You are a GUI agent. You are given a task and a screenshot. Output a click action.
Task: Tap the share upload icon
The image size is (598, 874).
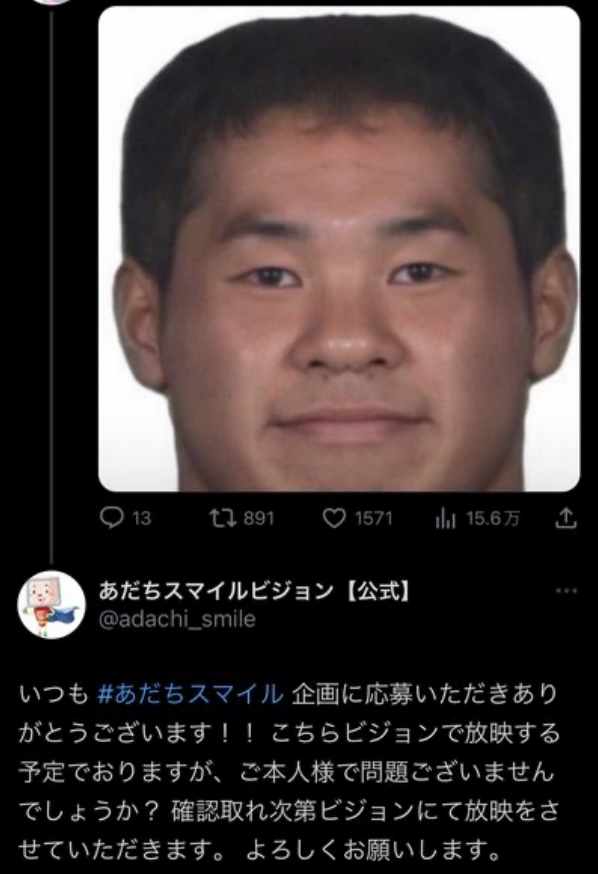[x=565, y=518]
